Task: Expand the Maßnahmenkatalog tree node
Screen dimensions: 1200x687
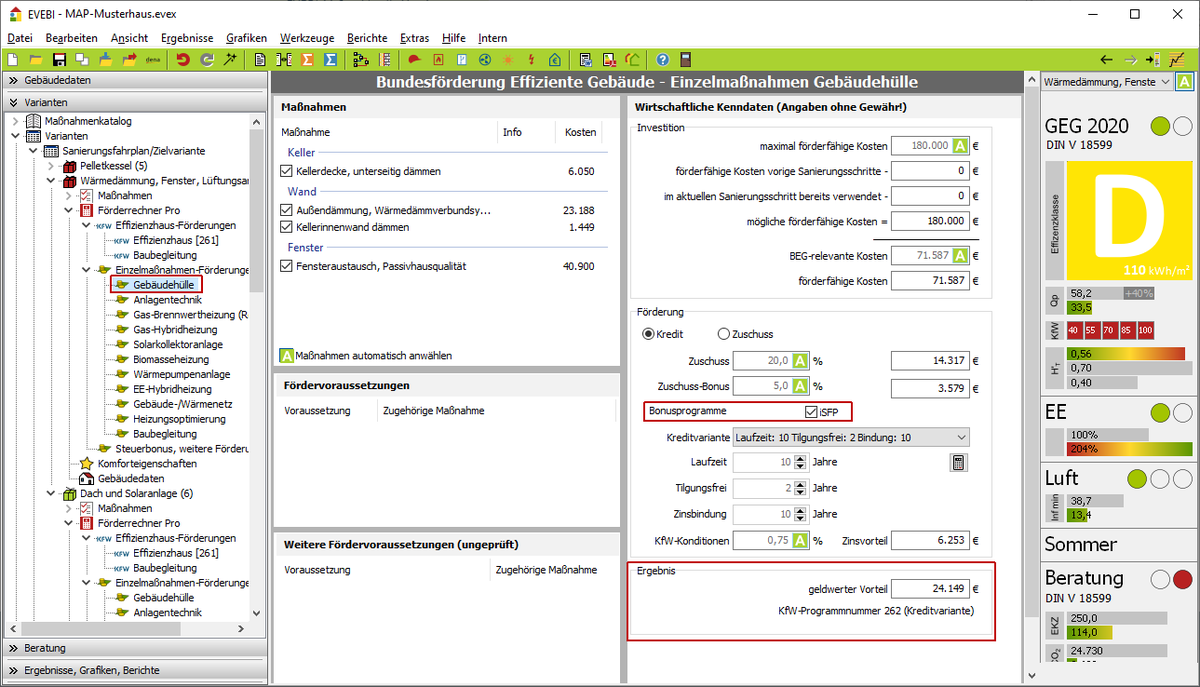Action: coord(15,121)
